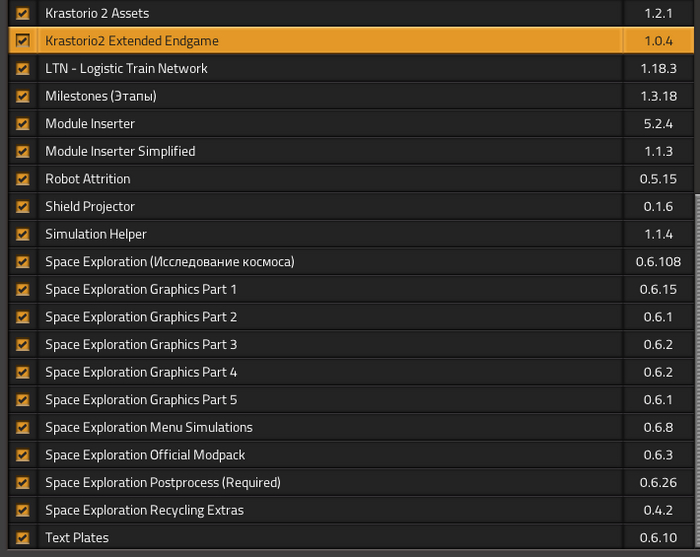Select Space Exploration Graphics Part 1 name

[x=141, y=289]
